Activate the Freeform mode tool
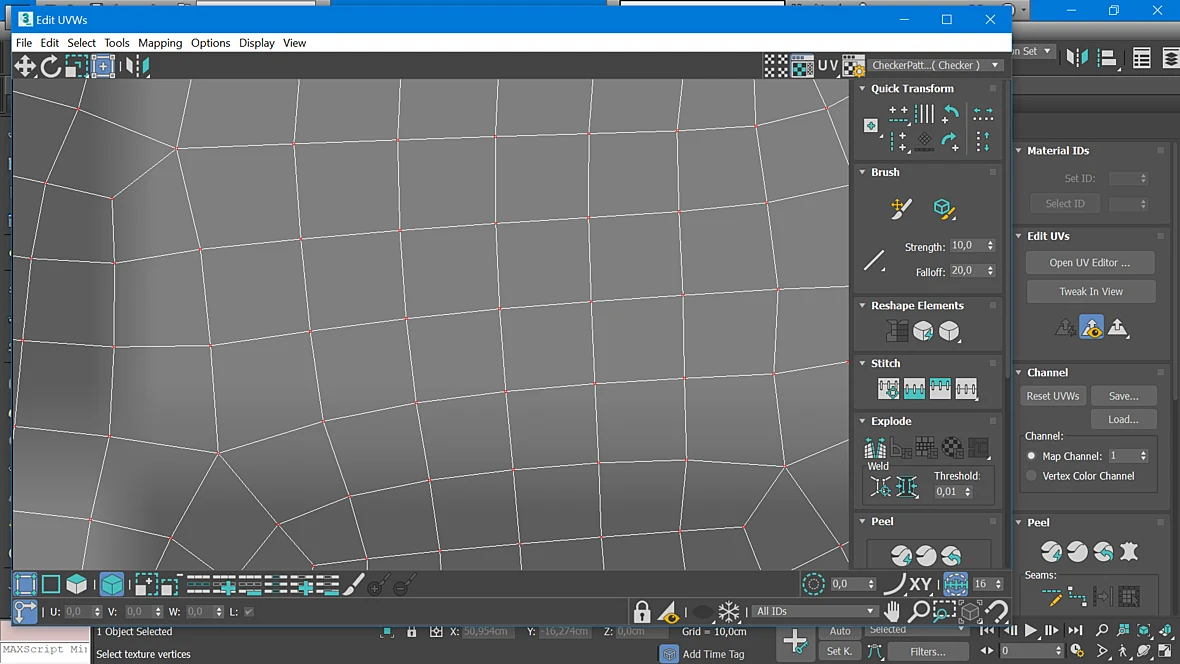Screen dimensions: 1180x664 (x=102, y=66)
